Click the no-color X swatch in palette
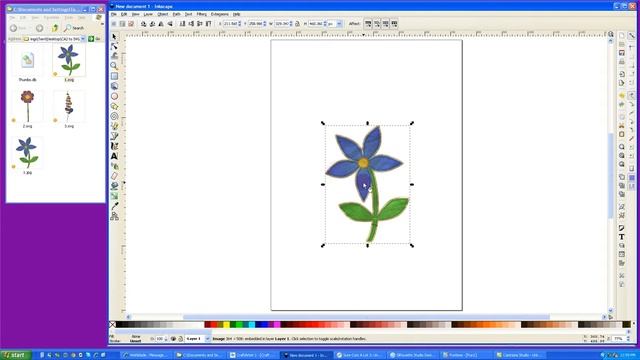640x360 pixels. pyautogui.click(x=112, y=324)
